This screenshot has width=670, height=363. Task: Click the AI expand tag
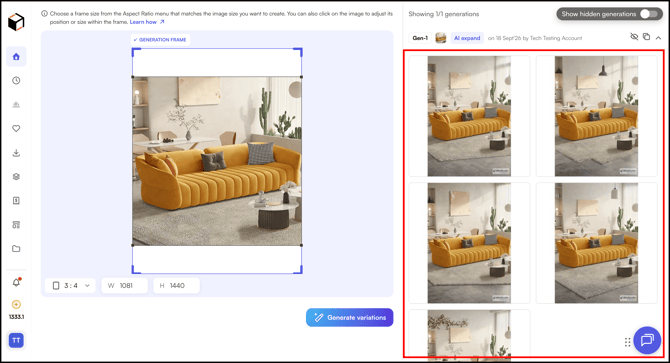coord(467,38)
